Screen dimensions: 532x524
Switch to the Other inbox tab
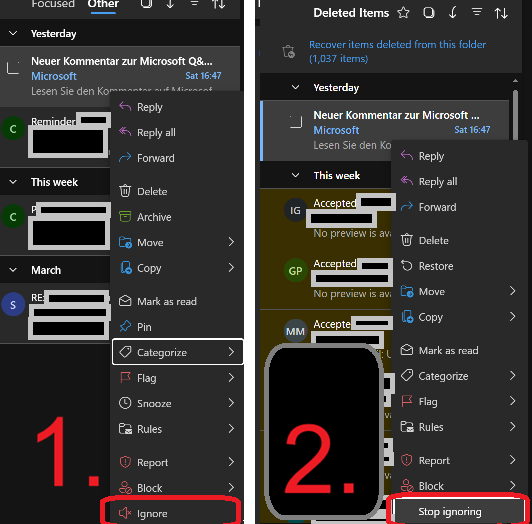103,4
